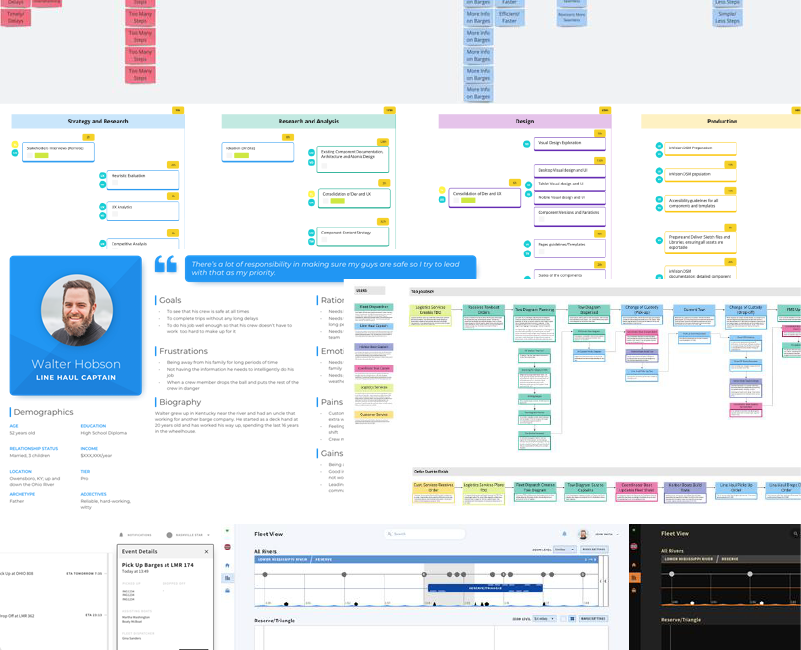Select the Reserve tab in dark Fleet View

[732, 559]
